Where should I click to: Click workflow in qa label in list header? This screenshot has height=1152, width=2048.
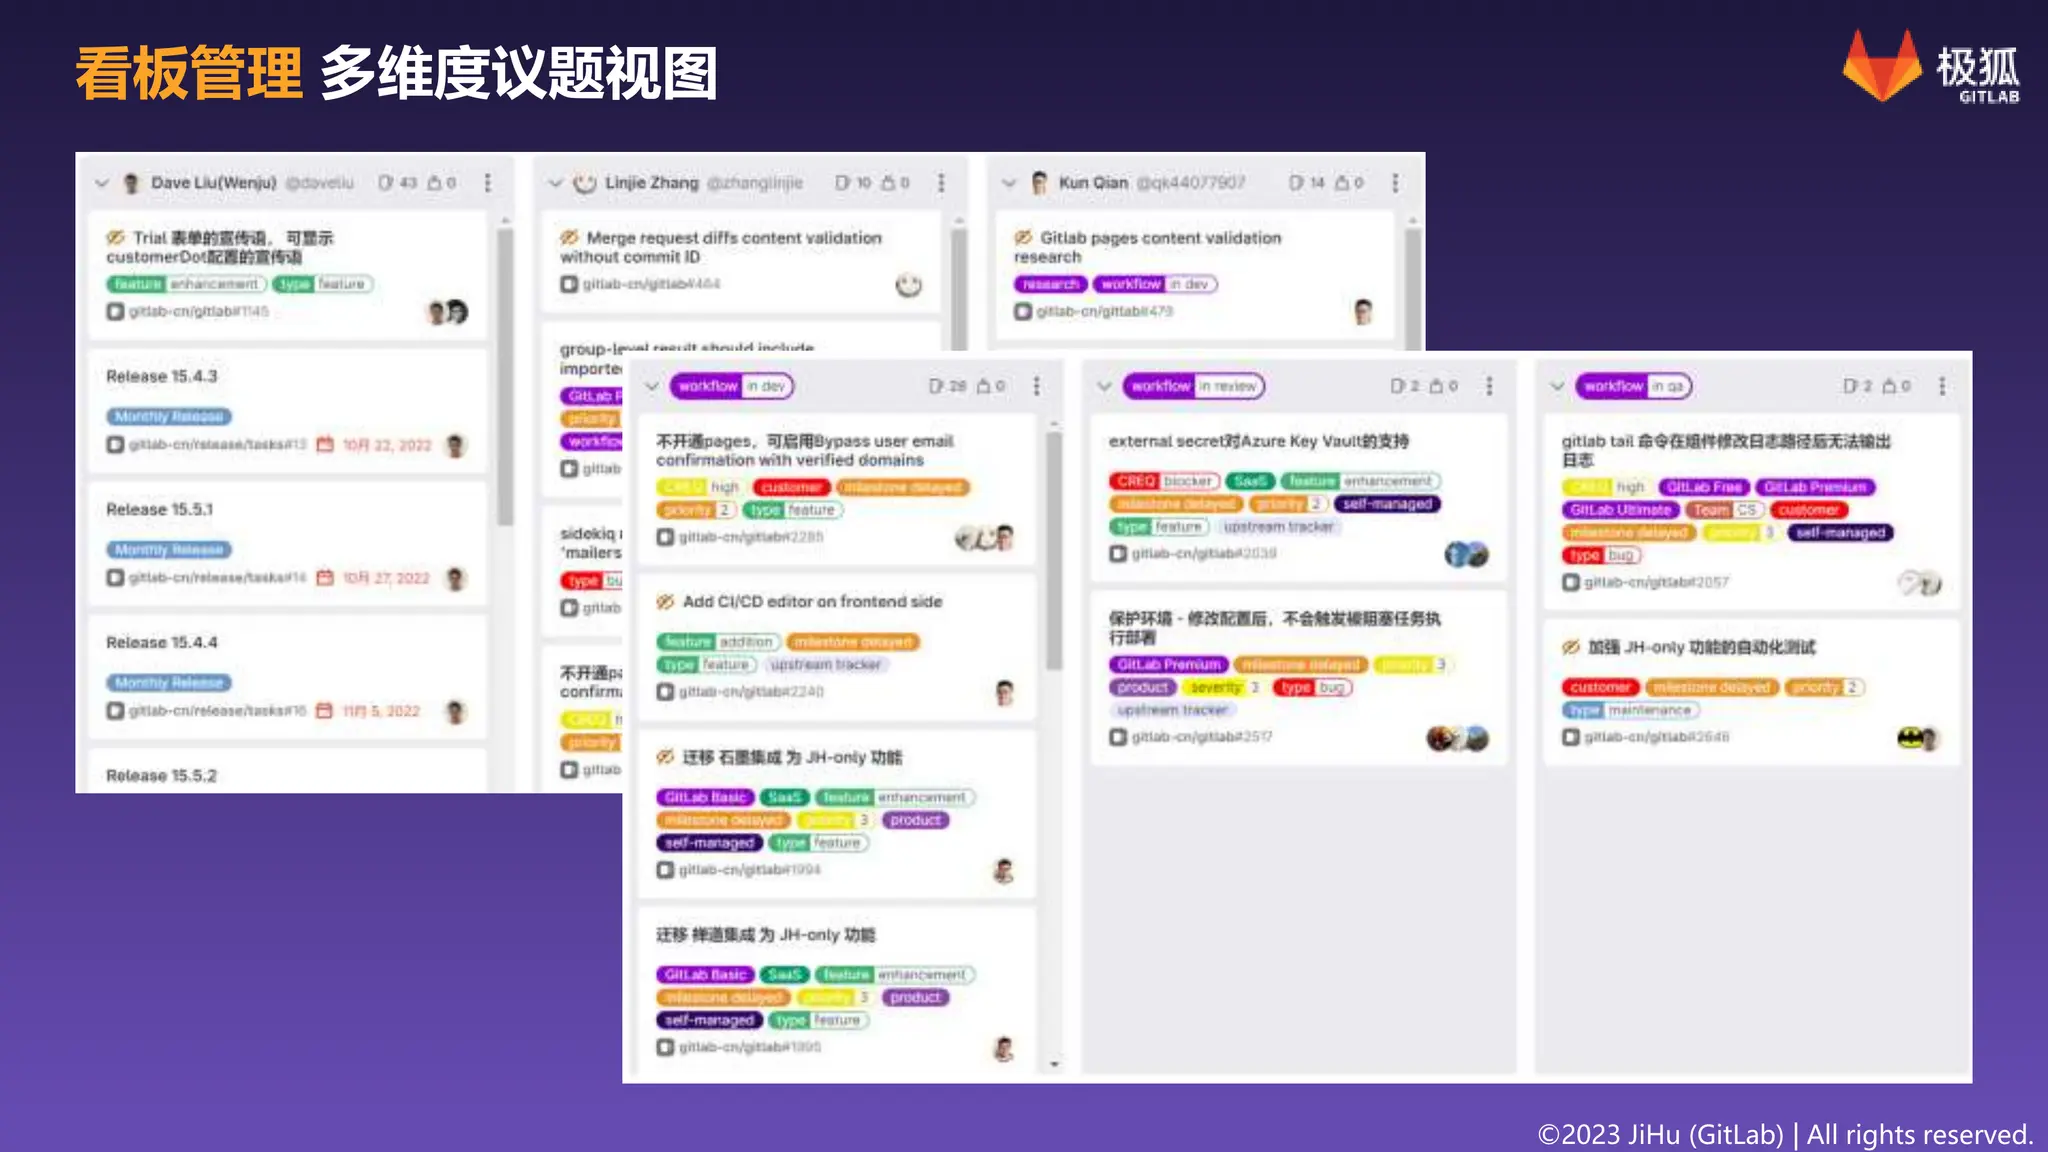coord(1633,386)
